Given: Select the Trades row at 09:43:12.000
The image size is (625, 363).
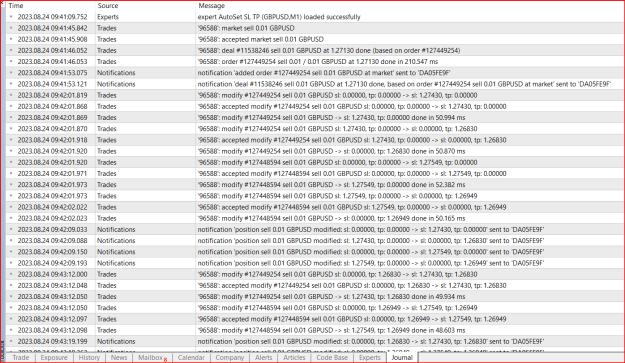Looking at the screenshot, I should [315, 274].
